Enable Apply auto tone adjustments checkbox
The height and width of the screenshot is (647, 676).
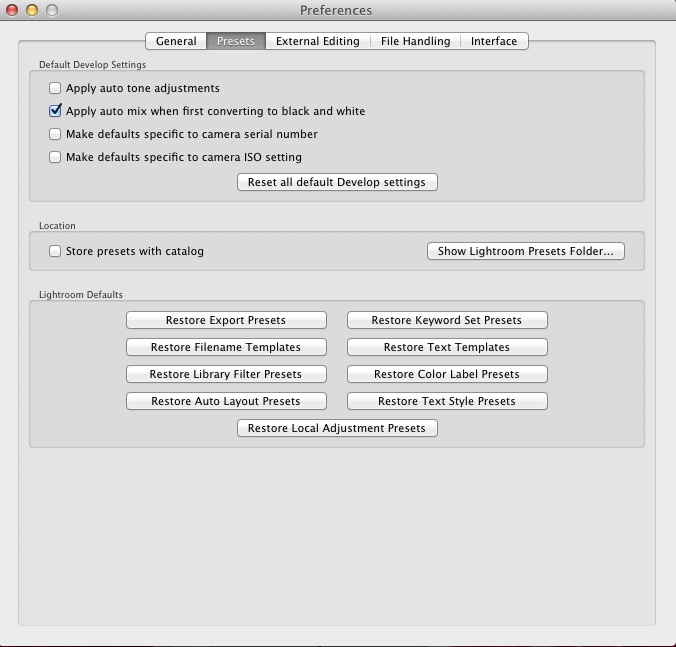click(x=56, y=88)
